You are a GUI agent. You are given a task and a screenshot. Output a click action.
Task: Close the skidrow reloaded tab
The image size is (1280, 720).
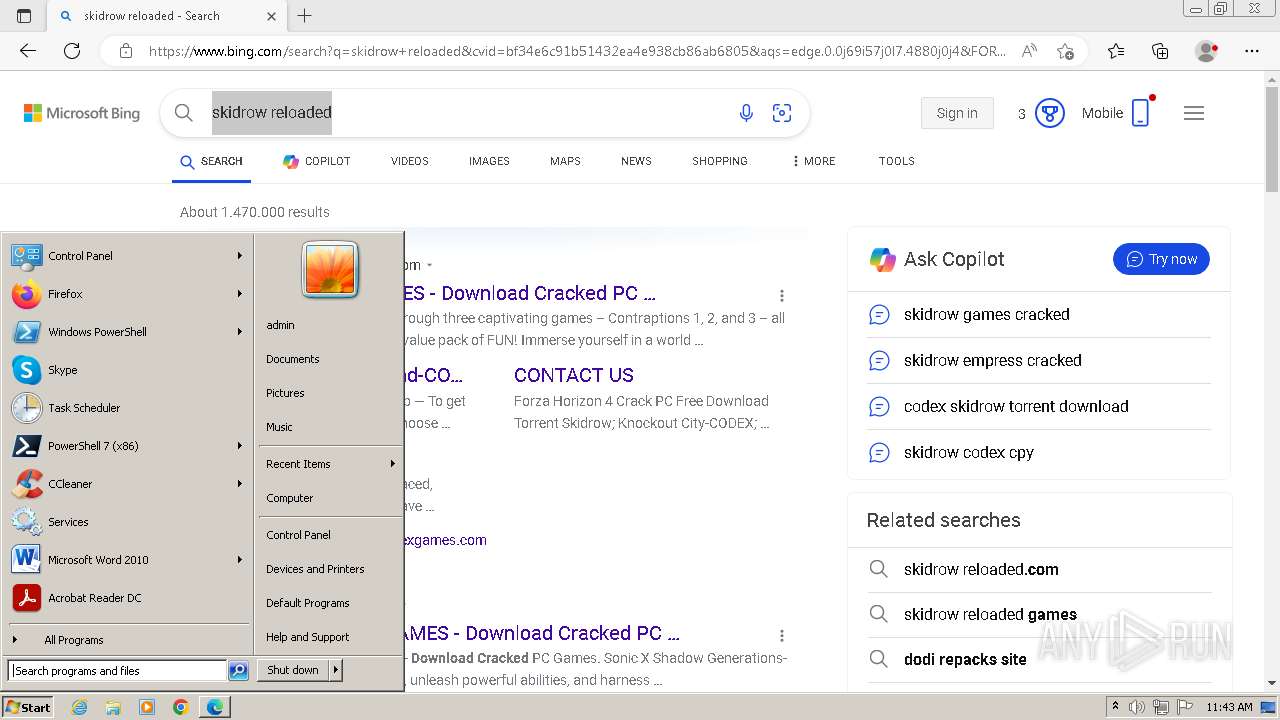click(272, 16)
